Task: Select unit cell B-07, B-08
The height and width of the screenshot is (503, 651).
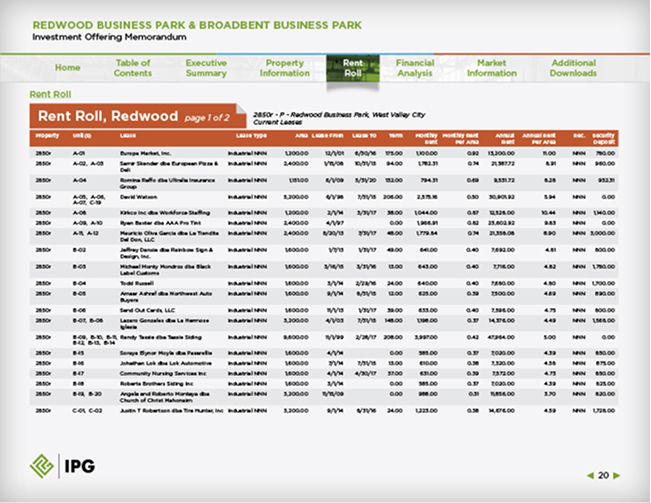Action: coord(88,320)
